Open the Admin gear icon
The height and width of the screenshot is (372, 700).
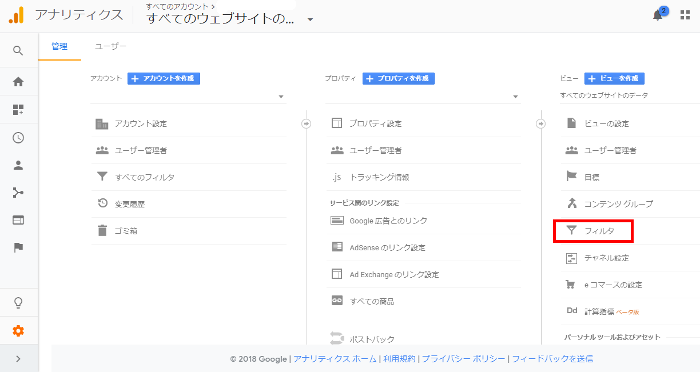pos(18,331)
